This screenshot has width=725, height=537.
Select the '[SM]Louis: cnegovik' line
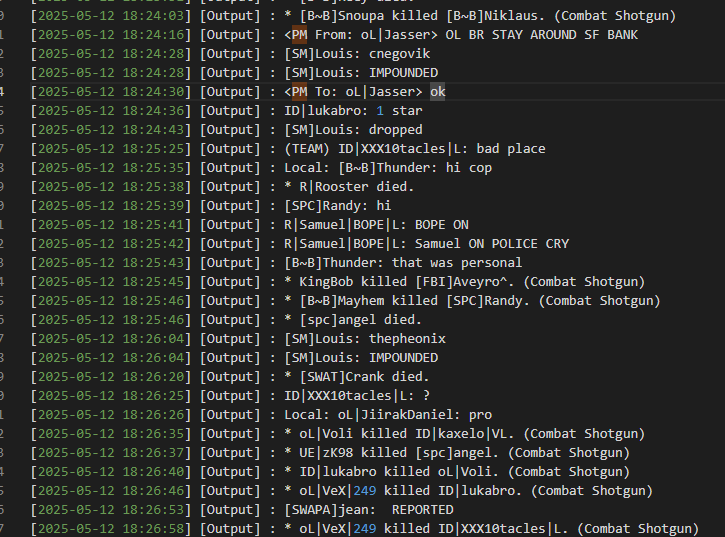coord(230,54)
